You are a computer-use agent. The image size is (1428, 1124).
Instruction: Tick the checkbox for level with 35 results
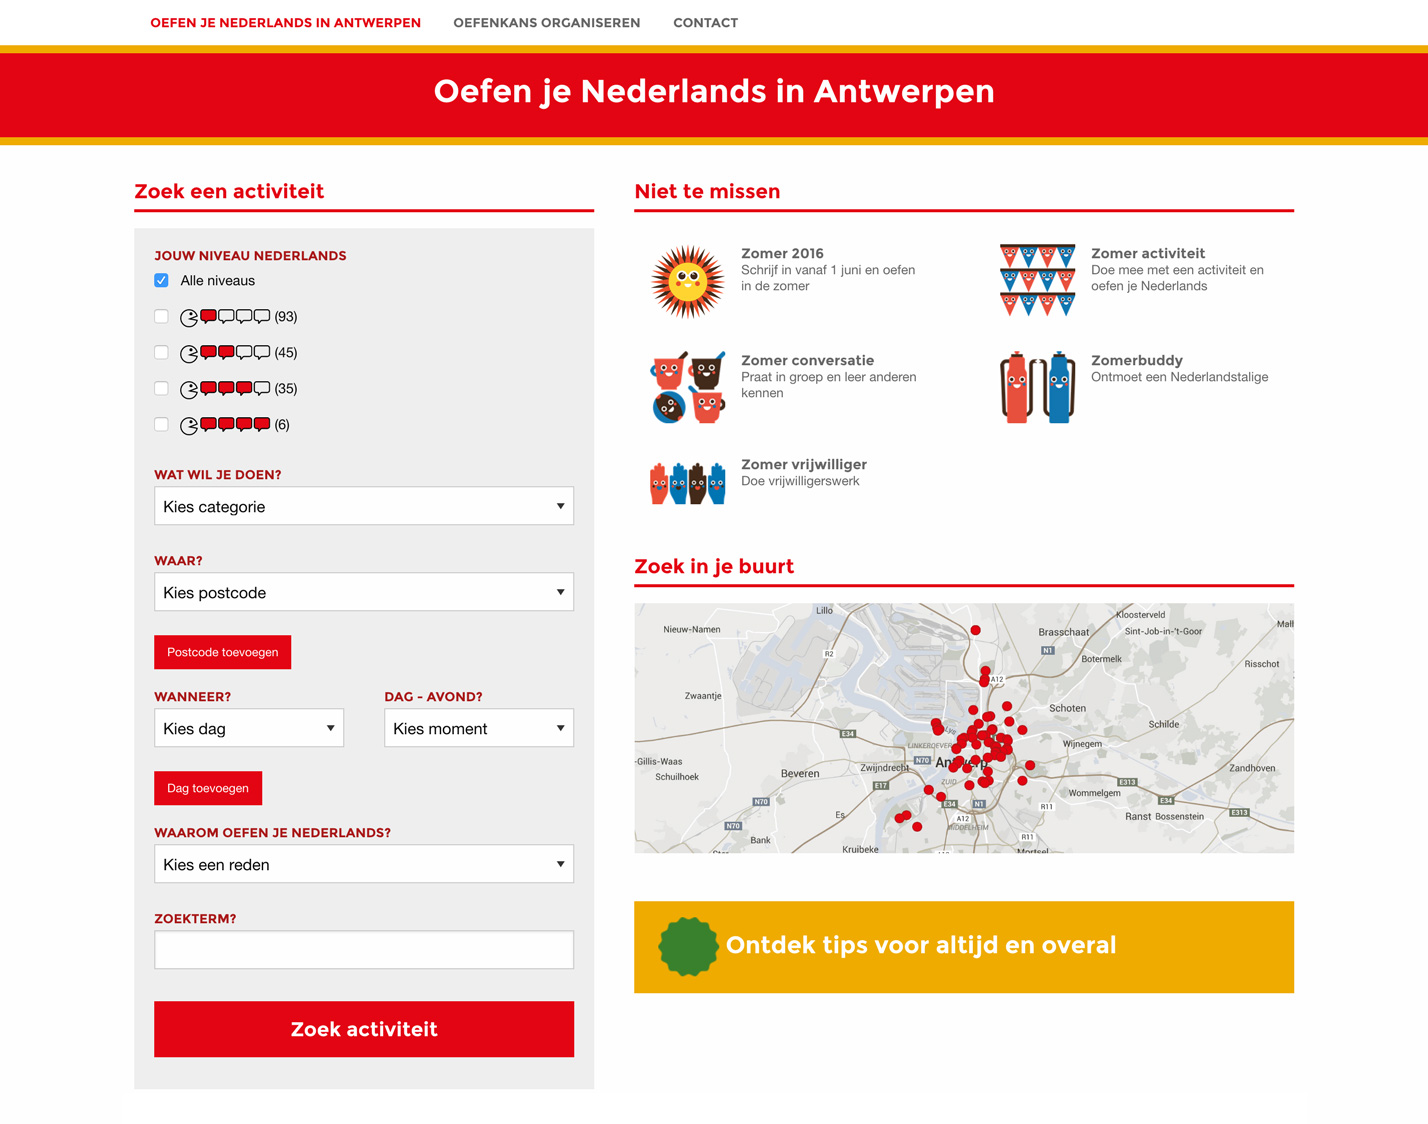point(161,388)
